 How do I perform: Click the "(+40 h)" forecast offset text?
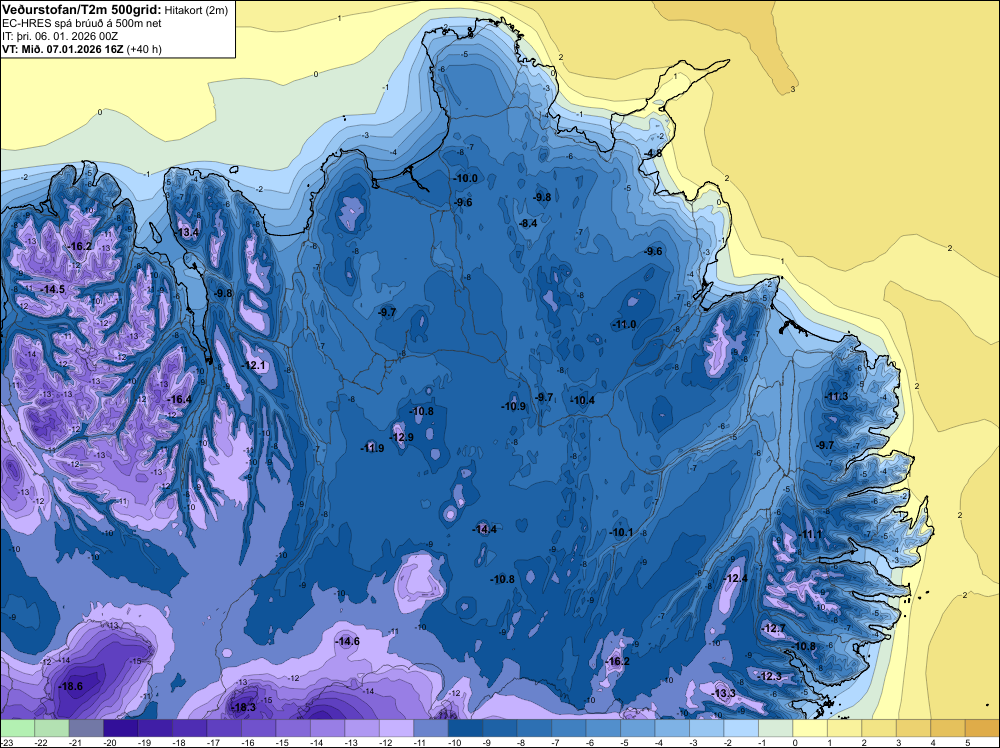point(144,49)
